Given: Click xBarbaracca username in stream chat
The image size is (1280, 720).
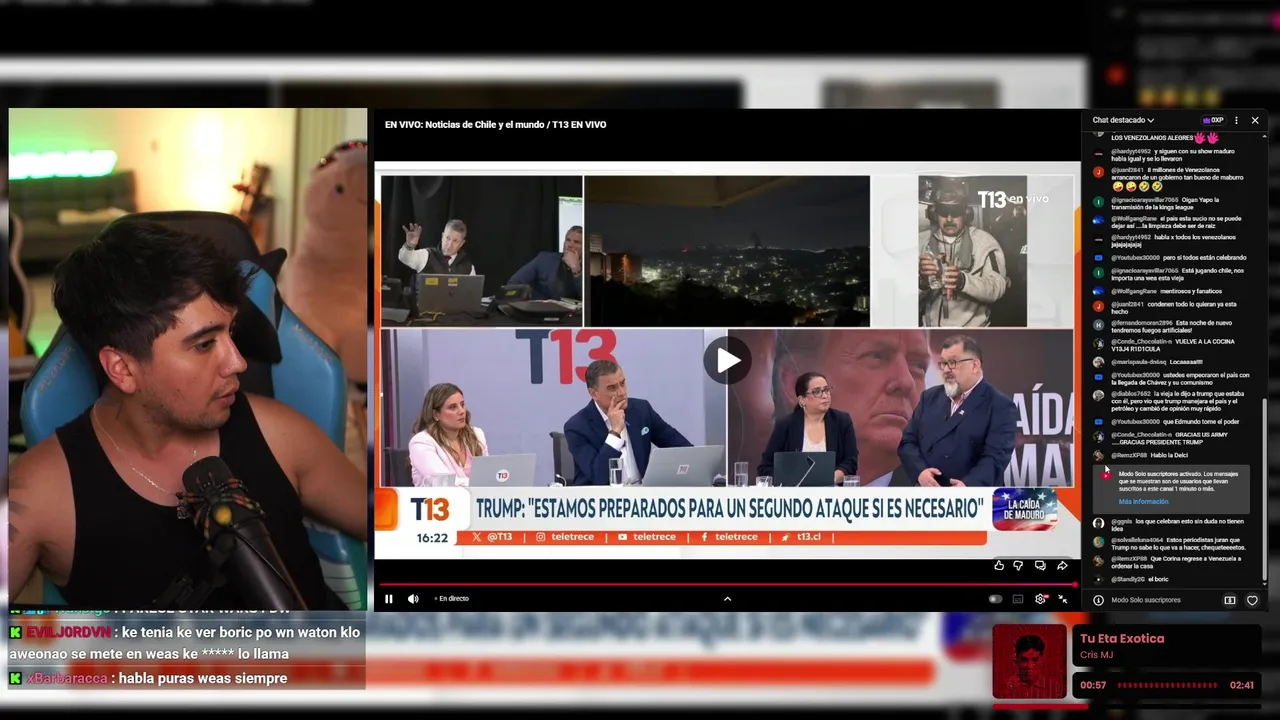Looking at the screenshot, I should point(69,678).
